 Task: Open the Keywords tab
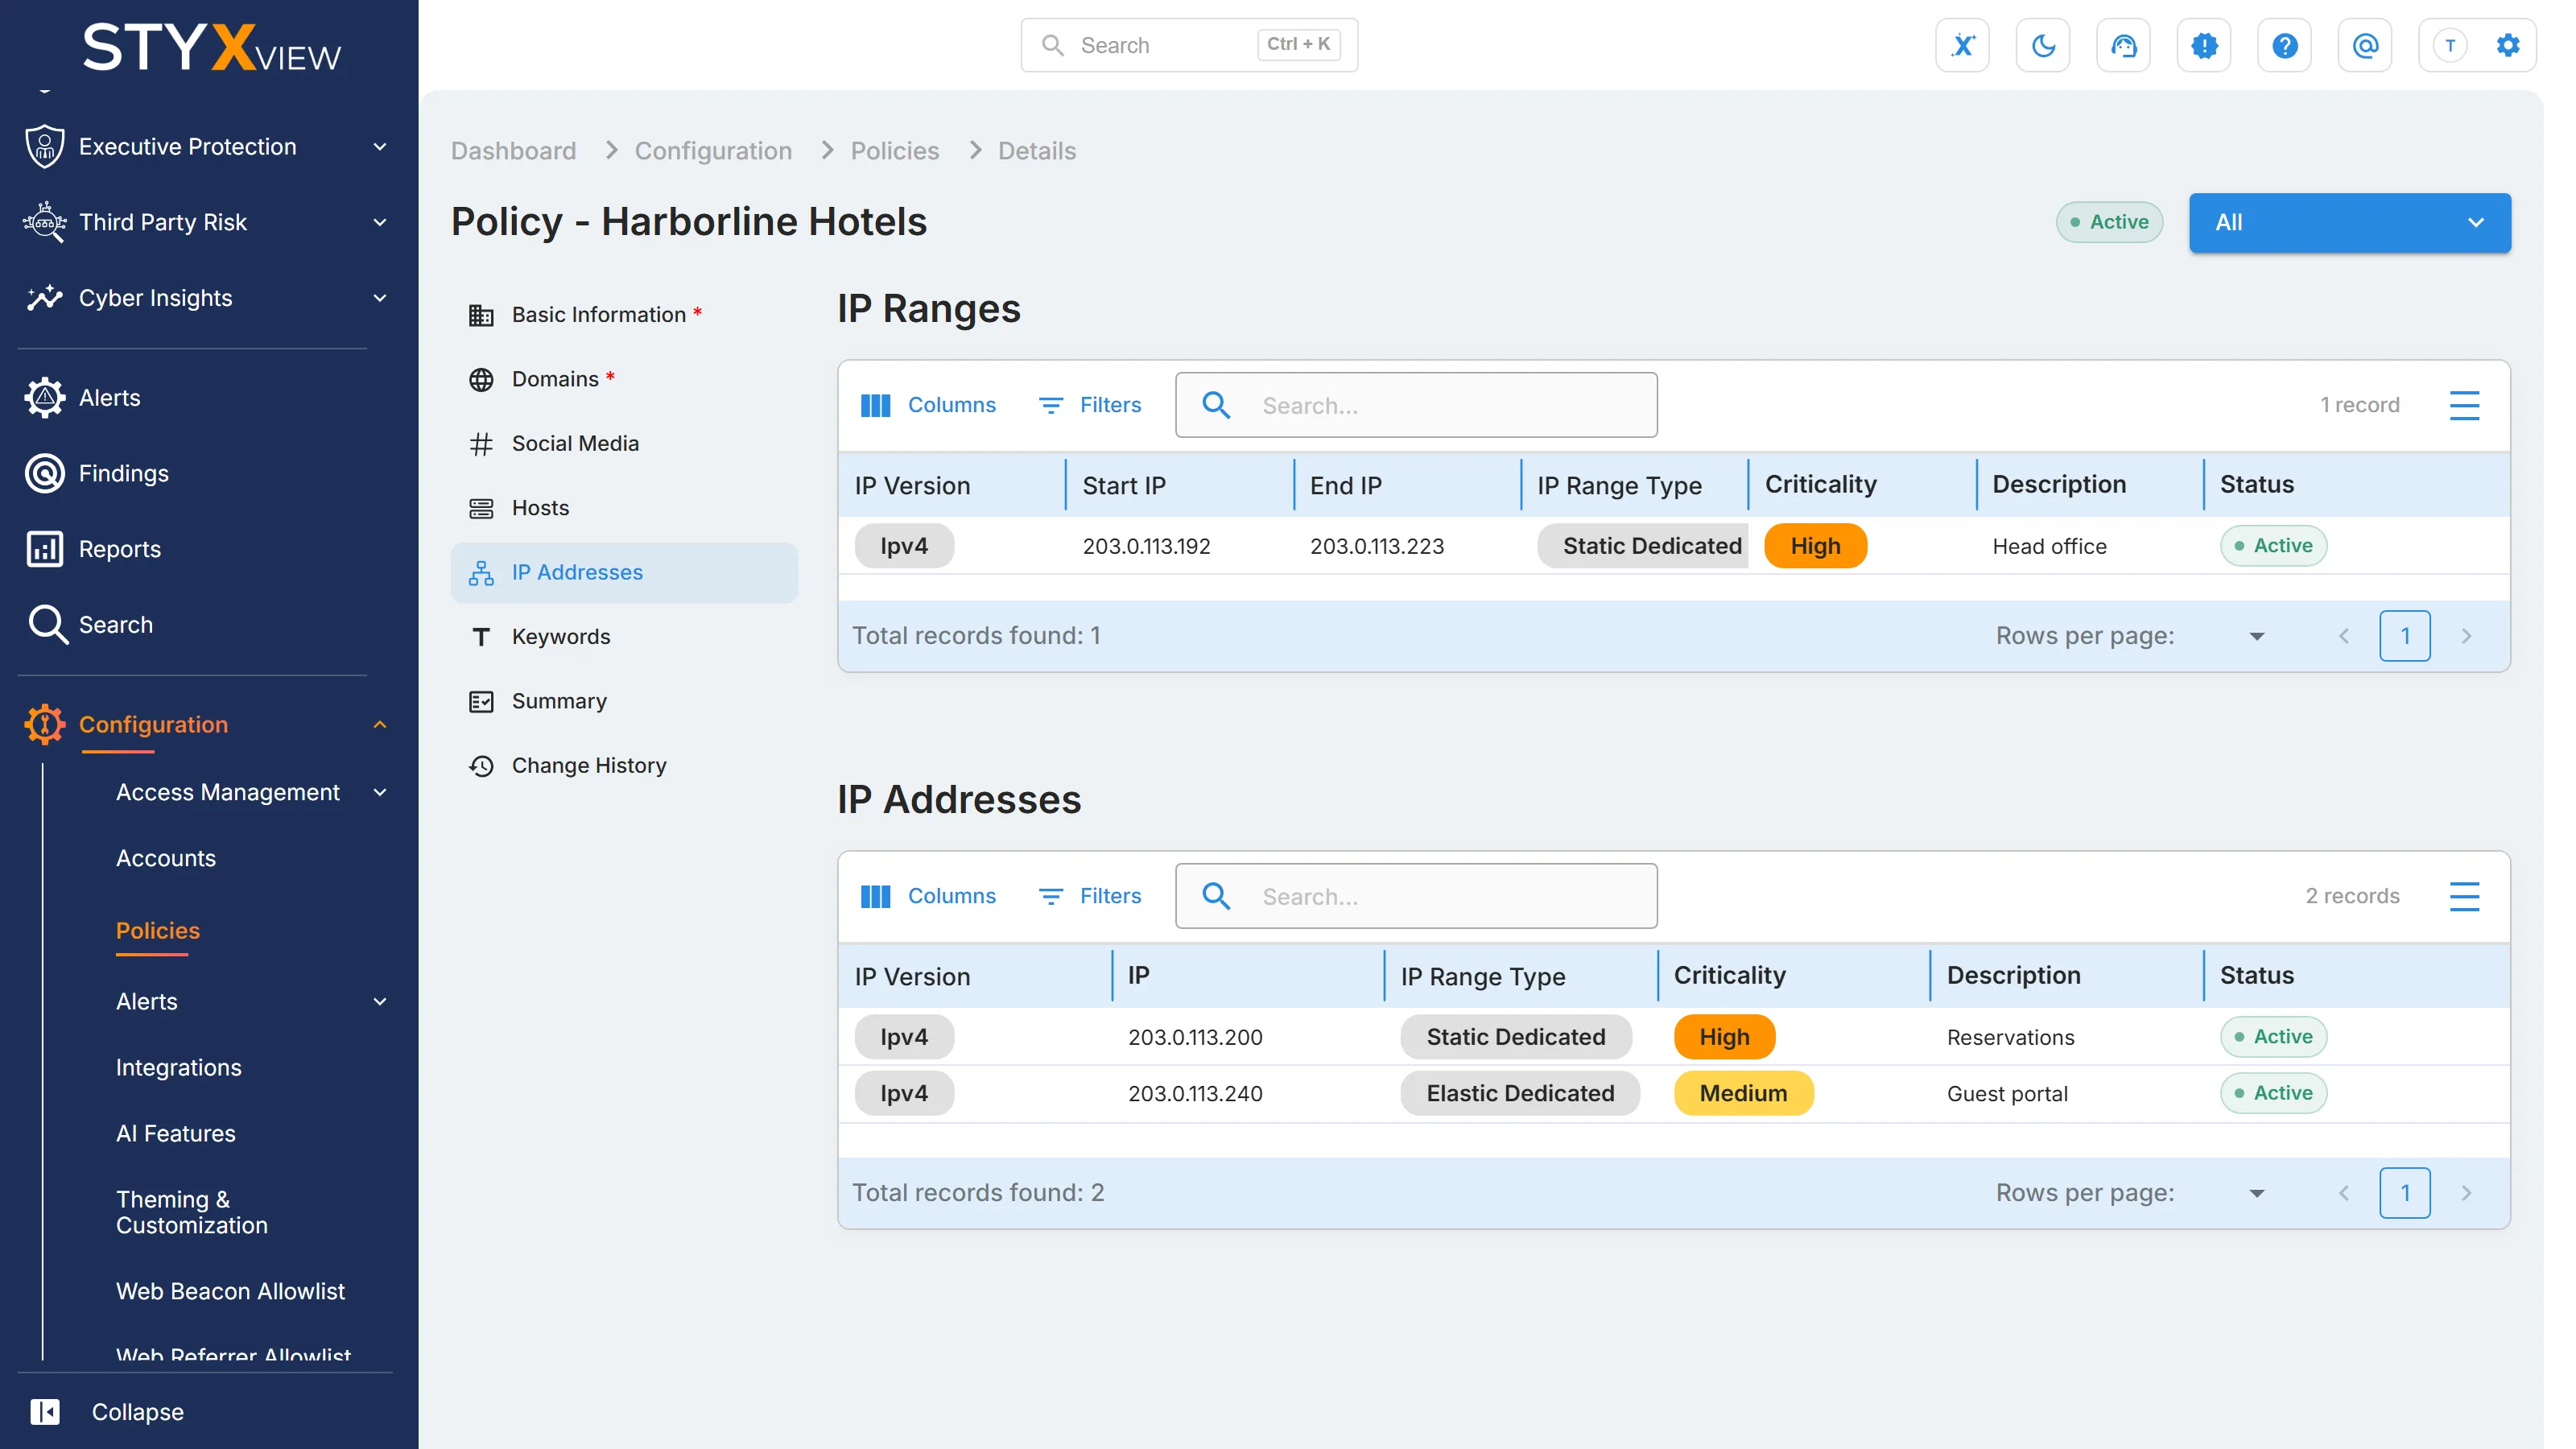pos(624,637)
